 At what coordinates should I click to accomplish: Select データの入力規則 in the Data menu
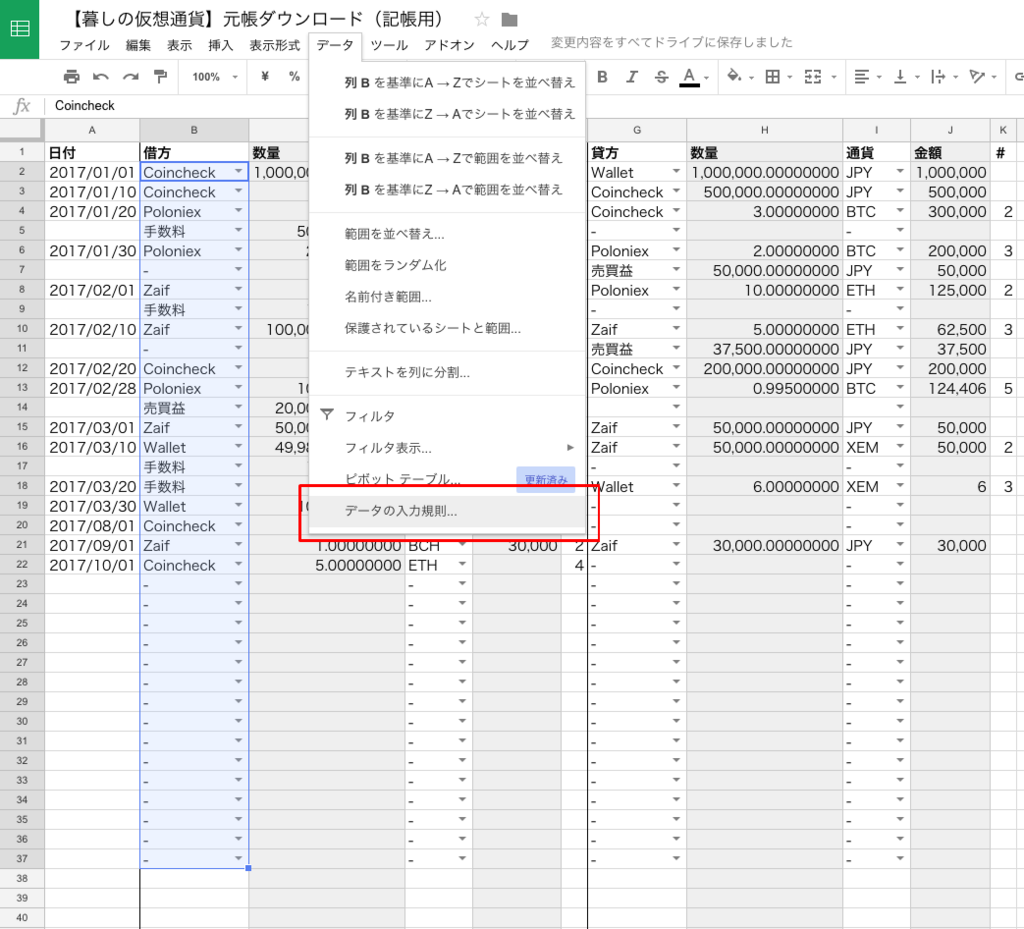pyautogui.click(x=400, y=510)
